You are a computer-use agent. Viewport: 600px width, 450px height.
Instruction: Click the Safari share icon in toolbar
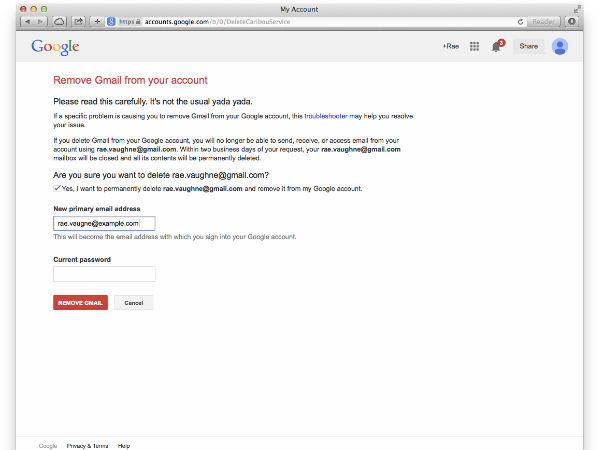pos(78,21)
